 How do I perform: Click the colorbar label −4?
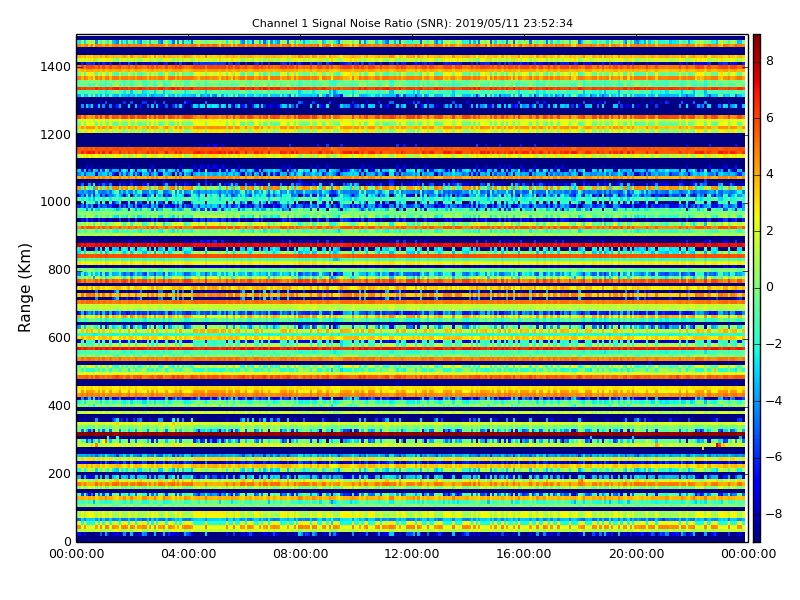tap(774, 401)
